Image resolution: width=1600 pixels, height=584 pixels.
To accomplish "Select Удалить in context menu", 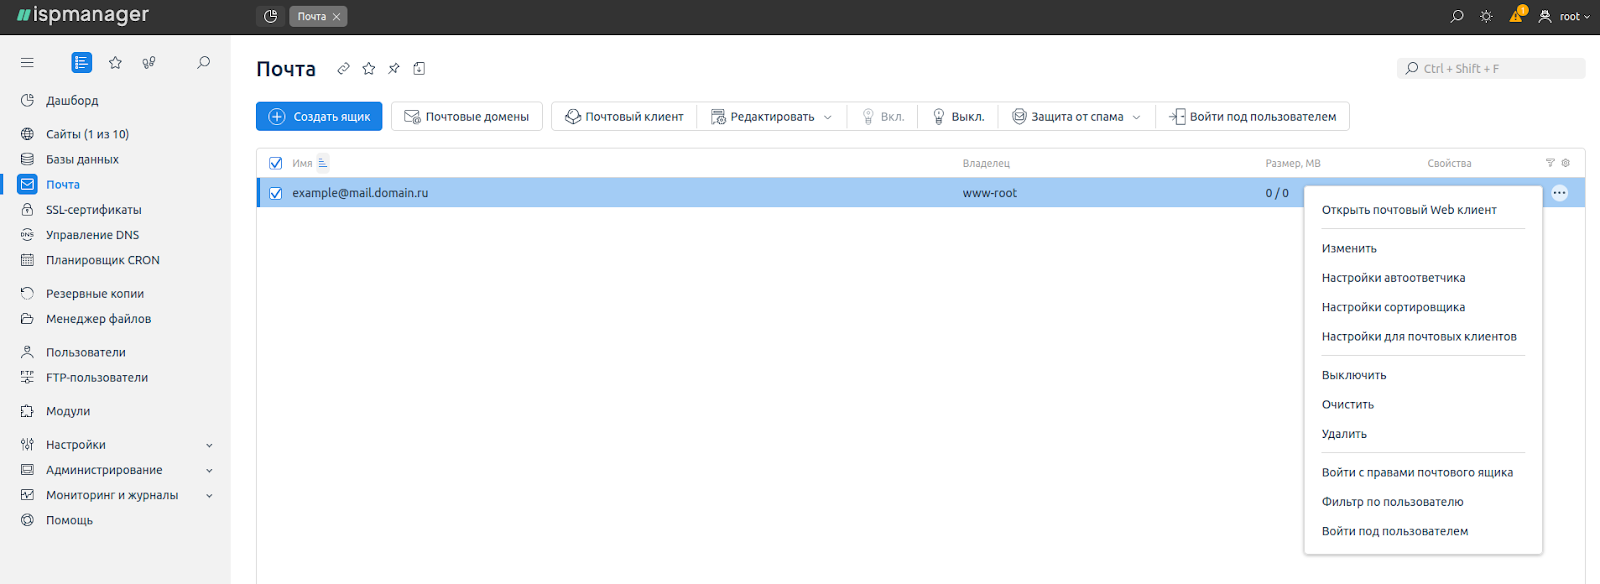I will click(x=1344, y=434).
